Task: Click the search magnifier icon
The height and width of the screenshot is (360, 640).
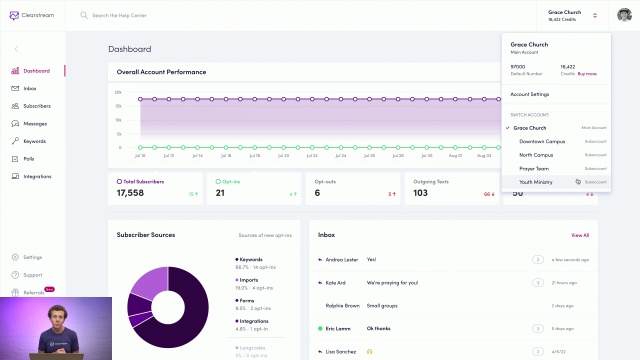Action: pyautogui.click(x=84, y=15)
